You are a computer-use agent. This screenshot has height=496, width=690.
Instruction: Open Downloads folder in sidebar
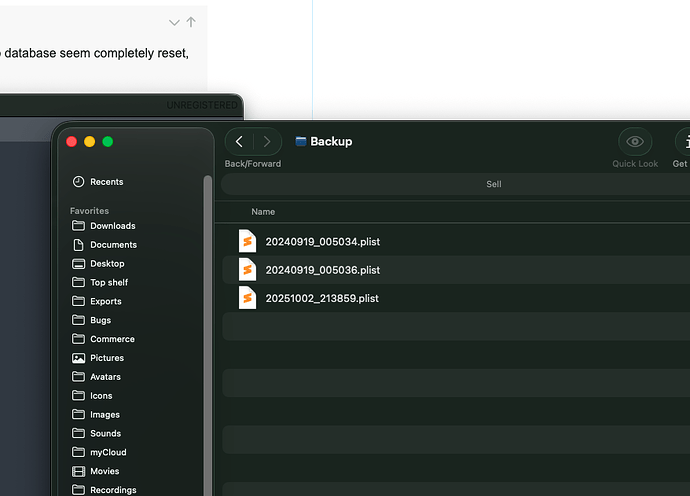104,226
